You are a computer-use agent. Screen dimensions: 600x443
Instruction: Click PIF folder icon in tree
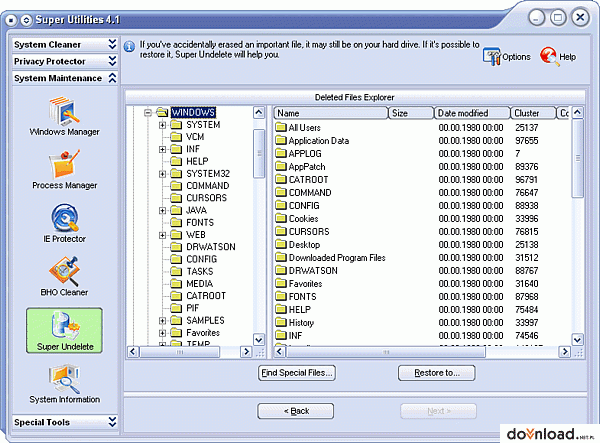(176, 308)
